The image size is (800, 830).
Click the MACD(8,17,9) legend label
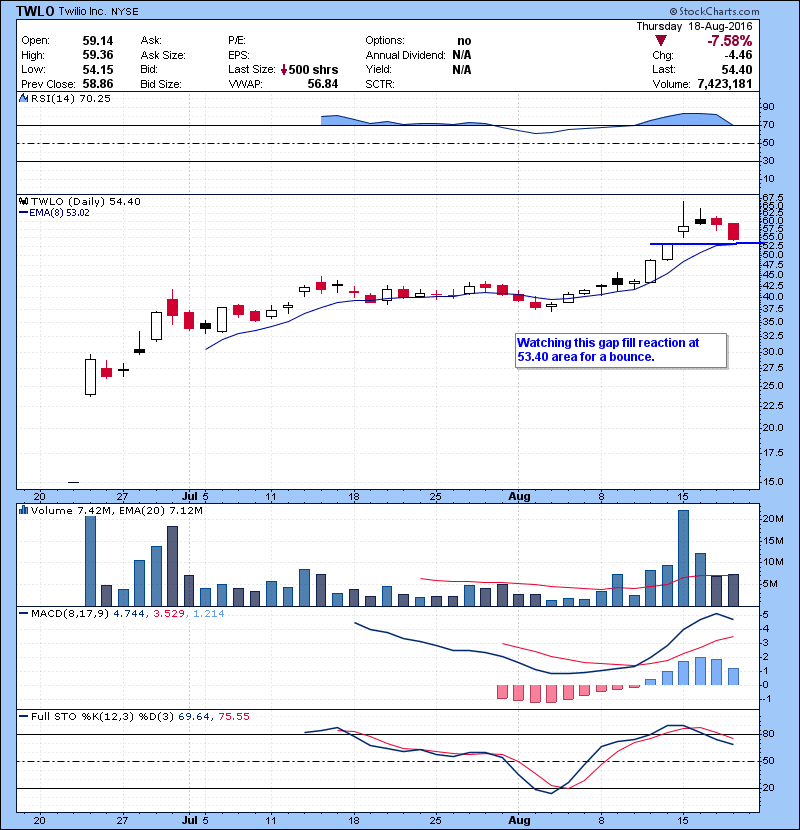pyautogui.click(x=70, y=614)
